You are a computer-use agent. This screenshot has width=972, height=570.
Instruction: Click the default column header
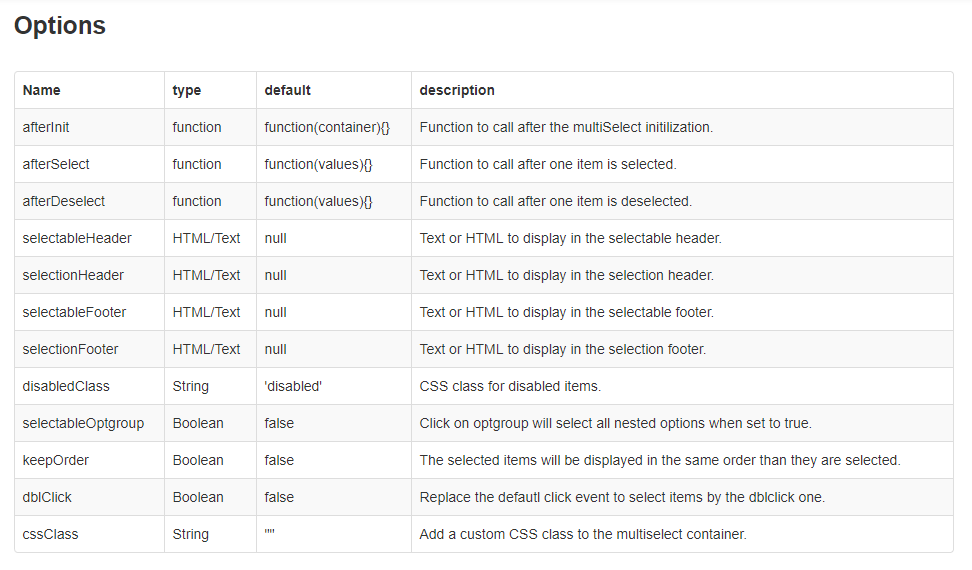(x=288, y=90)
